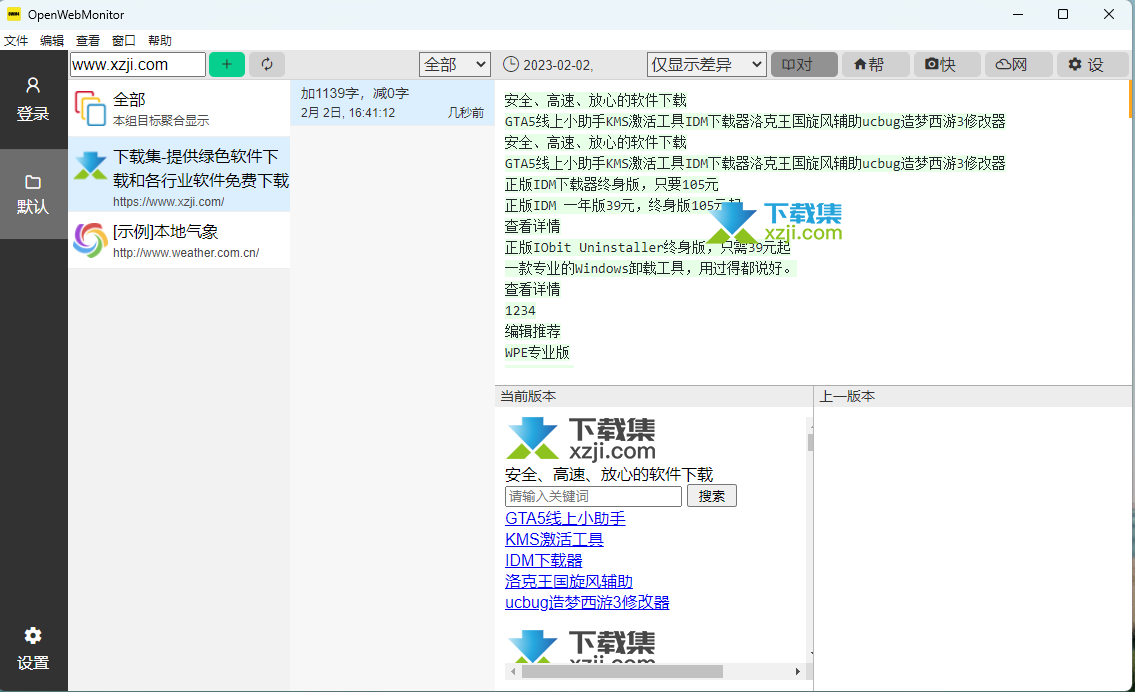Open the 编辑 menu

tap(52, 41)
